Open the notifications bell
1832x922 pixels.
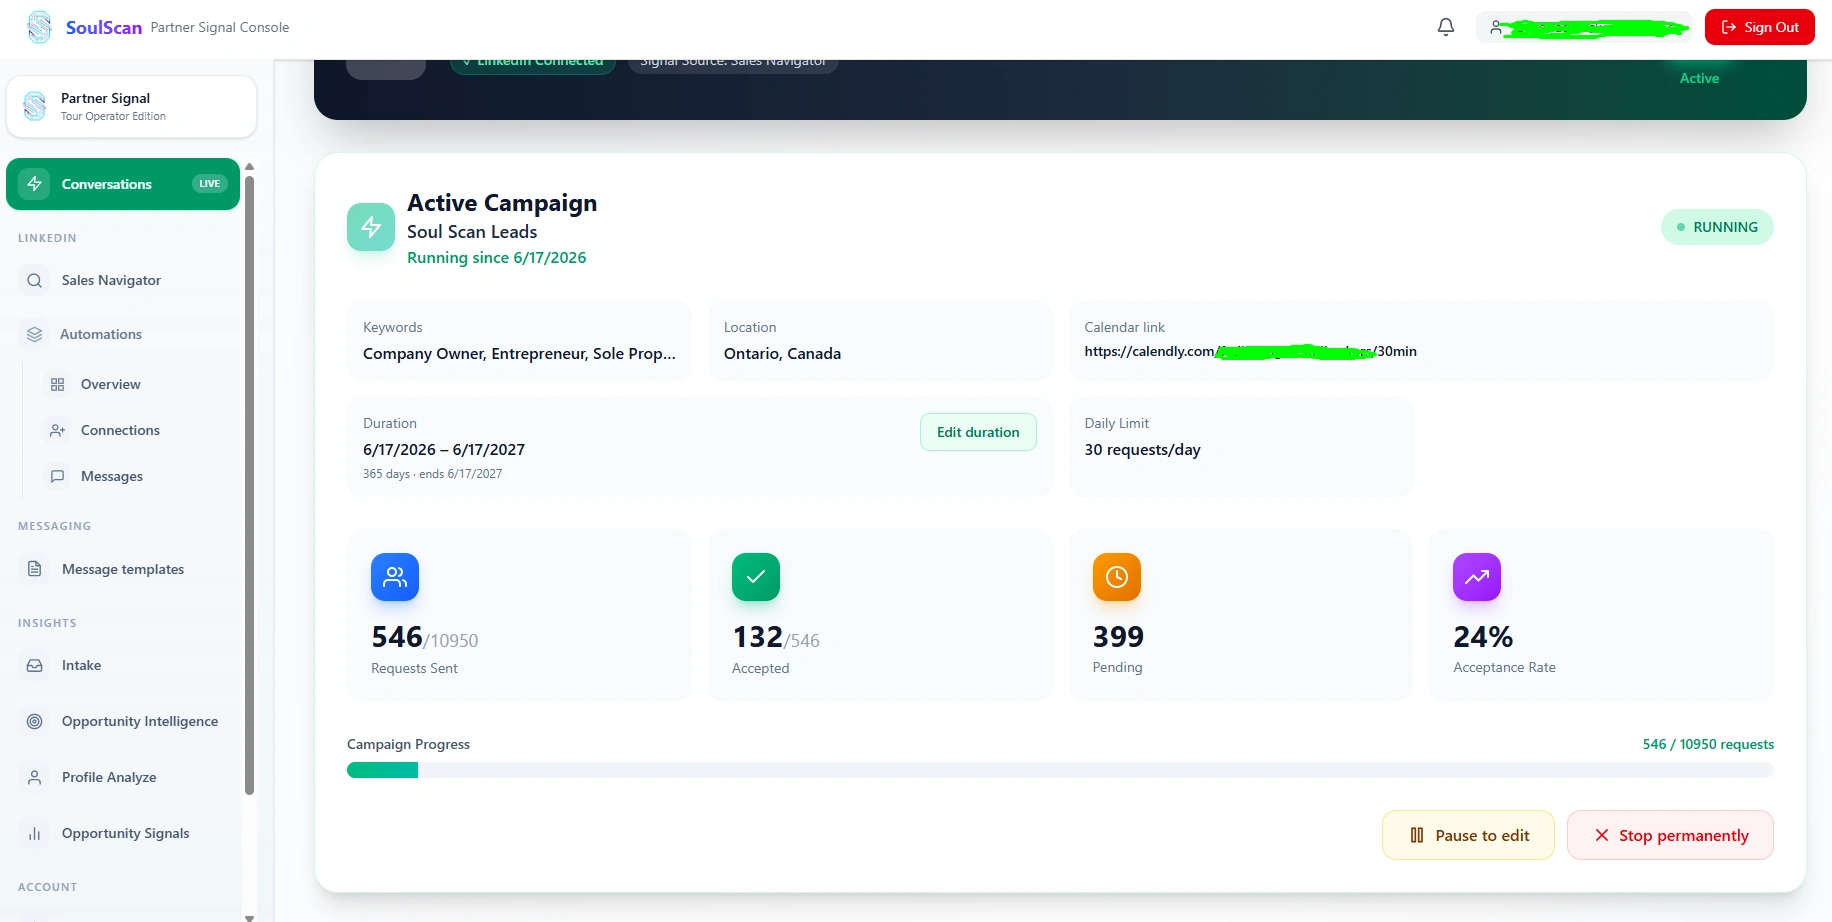tap(1446, 27)
